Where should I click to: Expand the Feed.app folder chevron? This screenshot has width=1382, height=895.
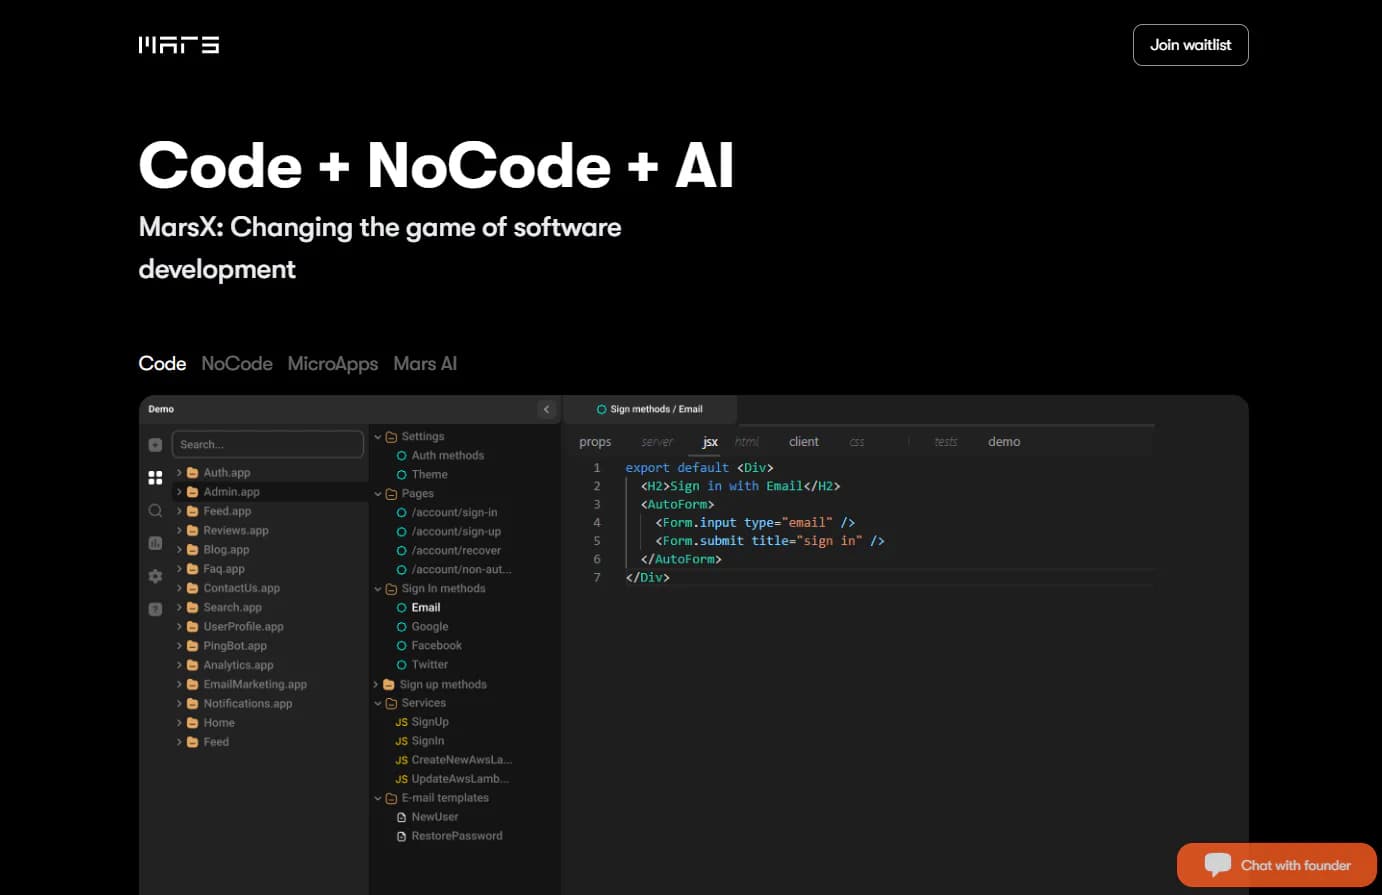point(179,511)
